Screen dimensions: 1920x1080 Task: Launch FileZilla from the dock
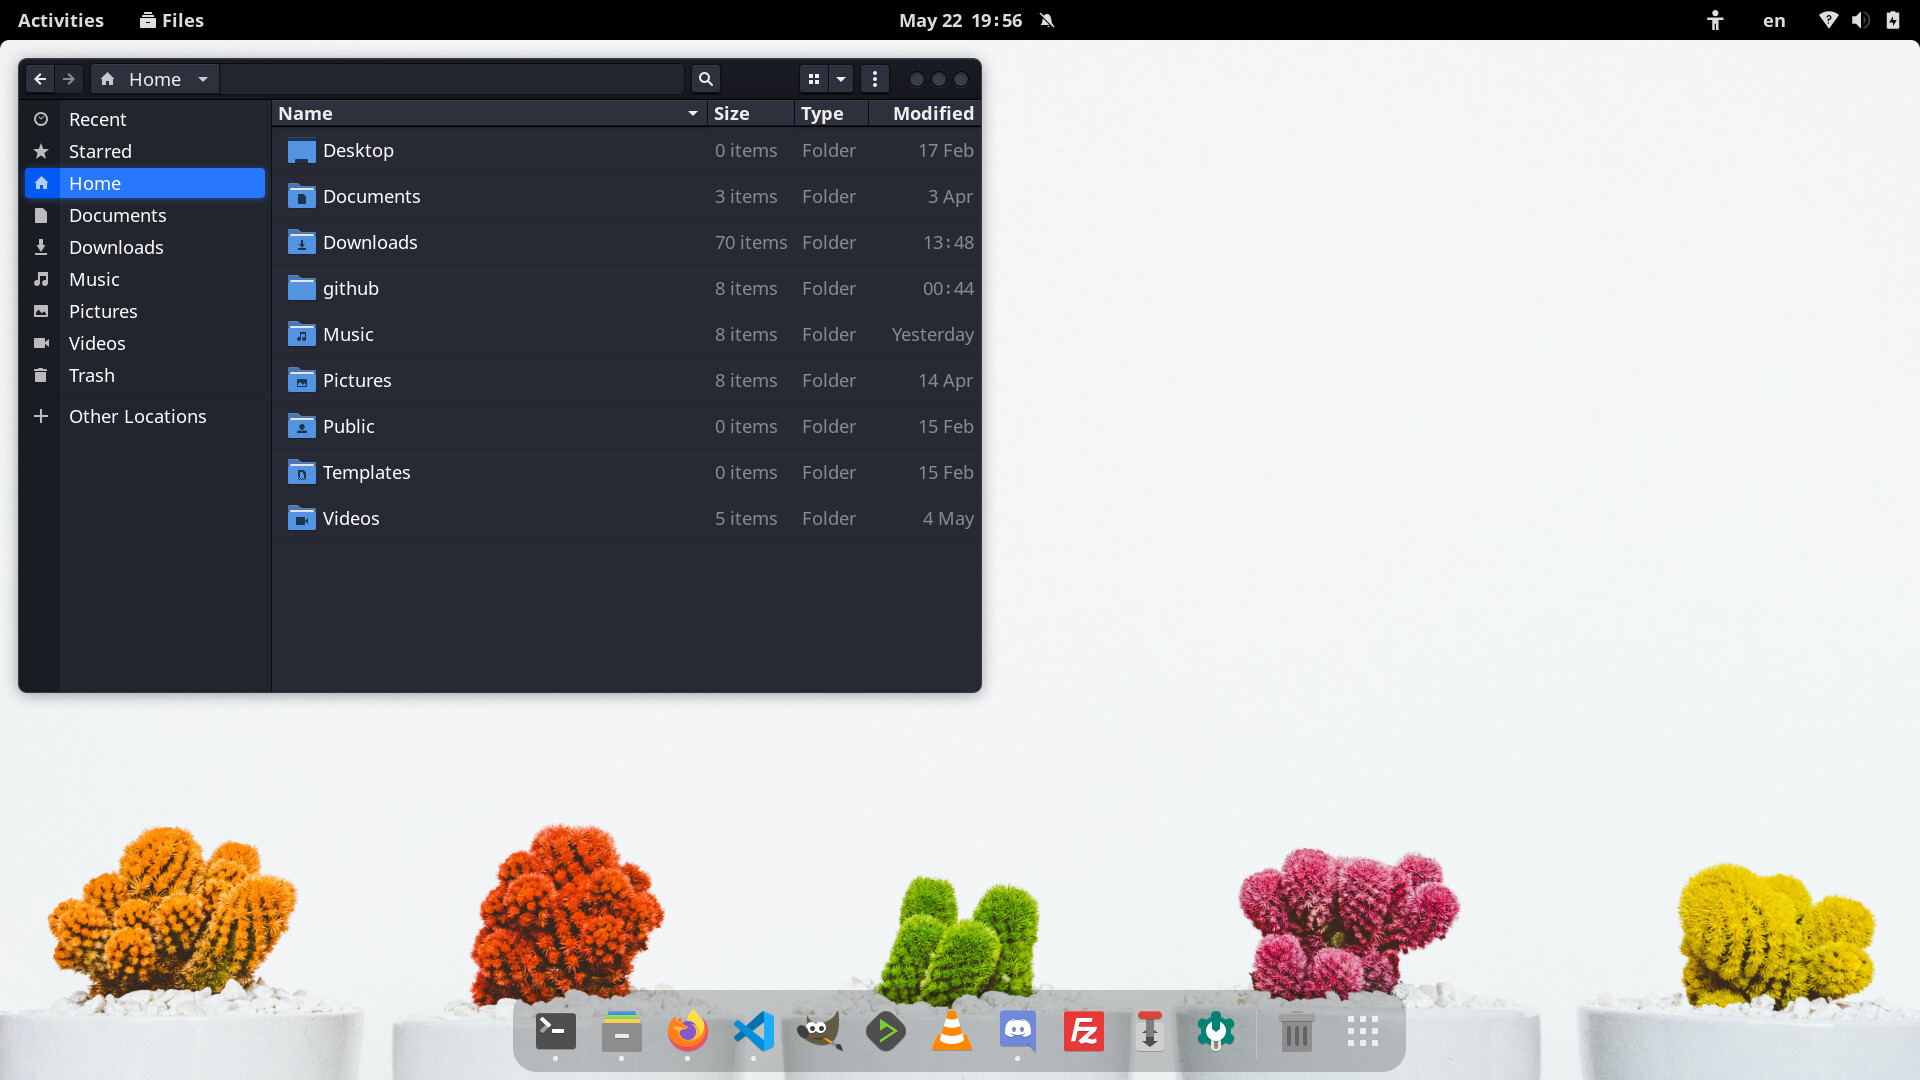click(x=1083, y=1031)
